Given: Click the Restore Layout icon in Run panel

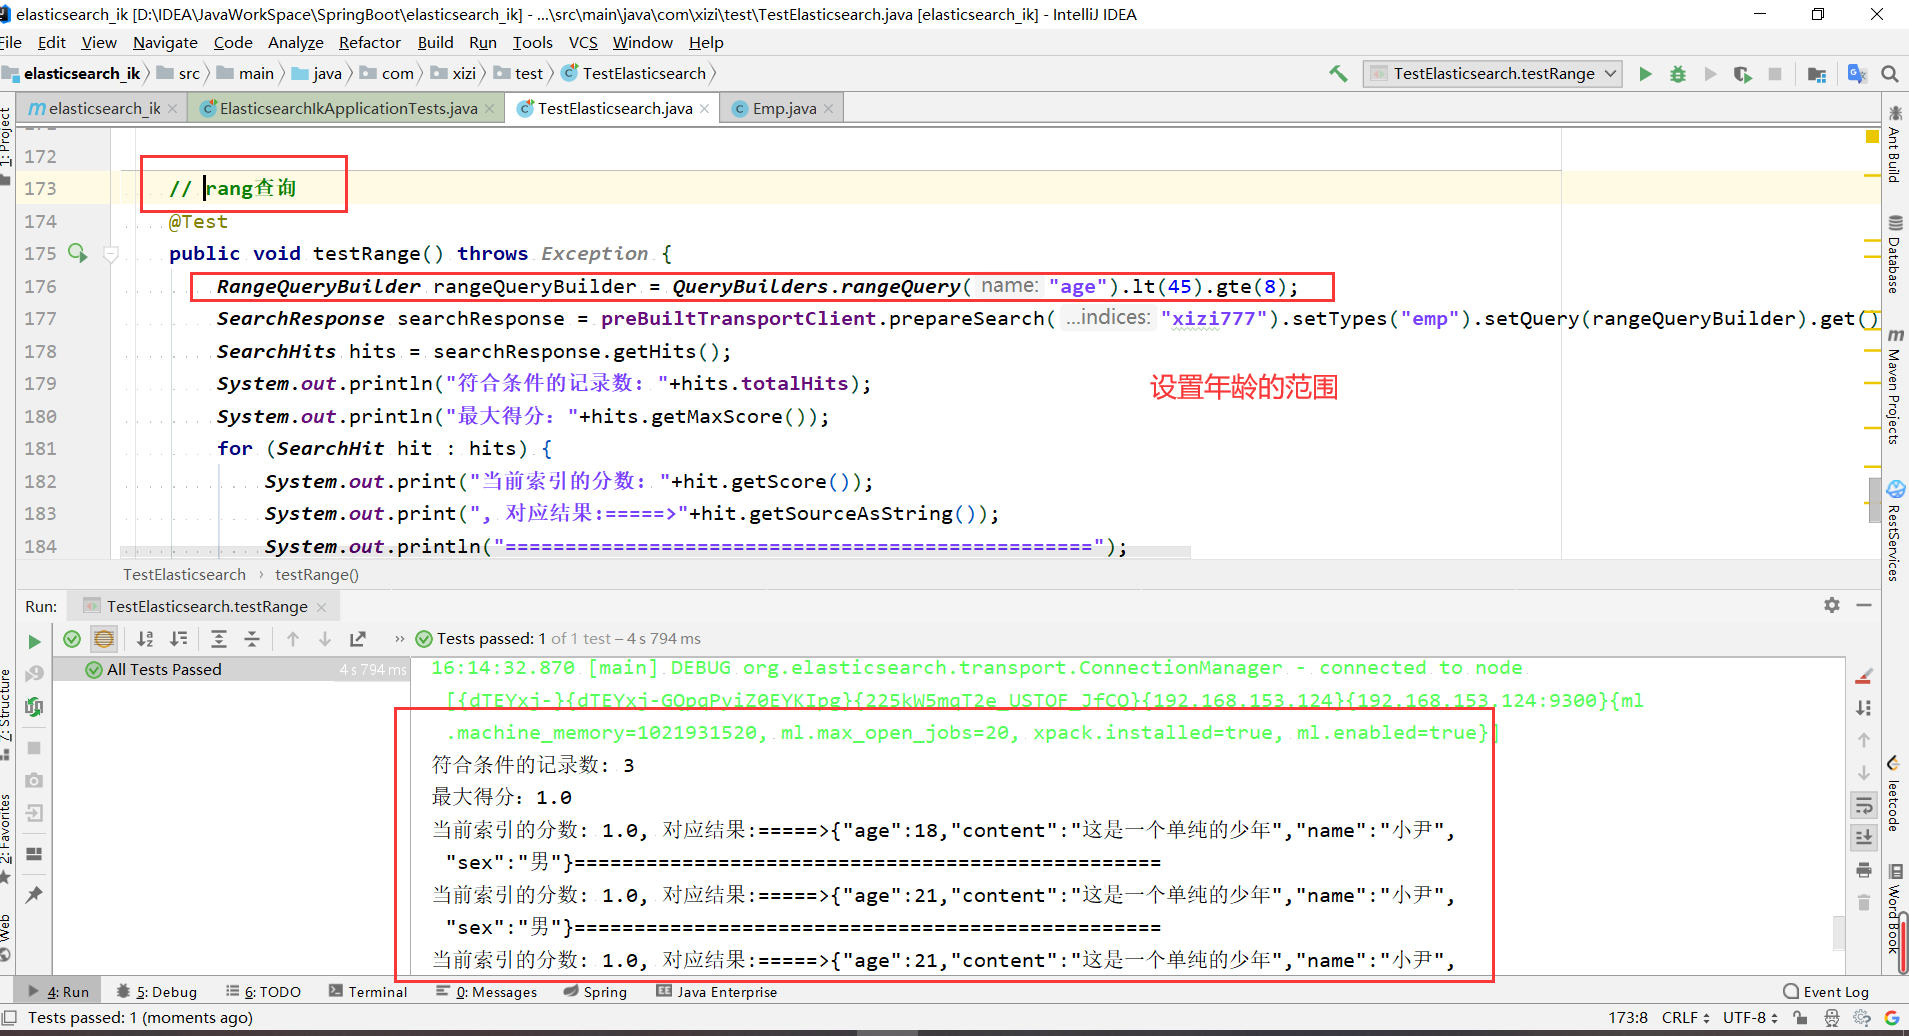Looking at the screenshot, I should click(34, 853).
